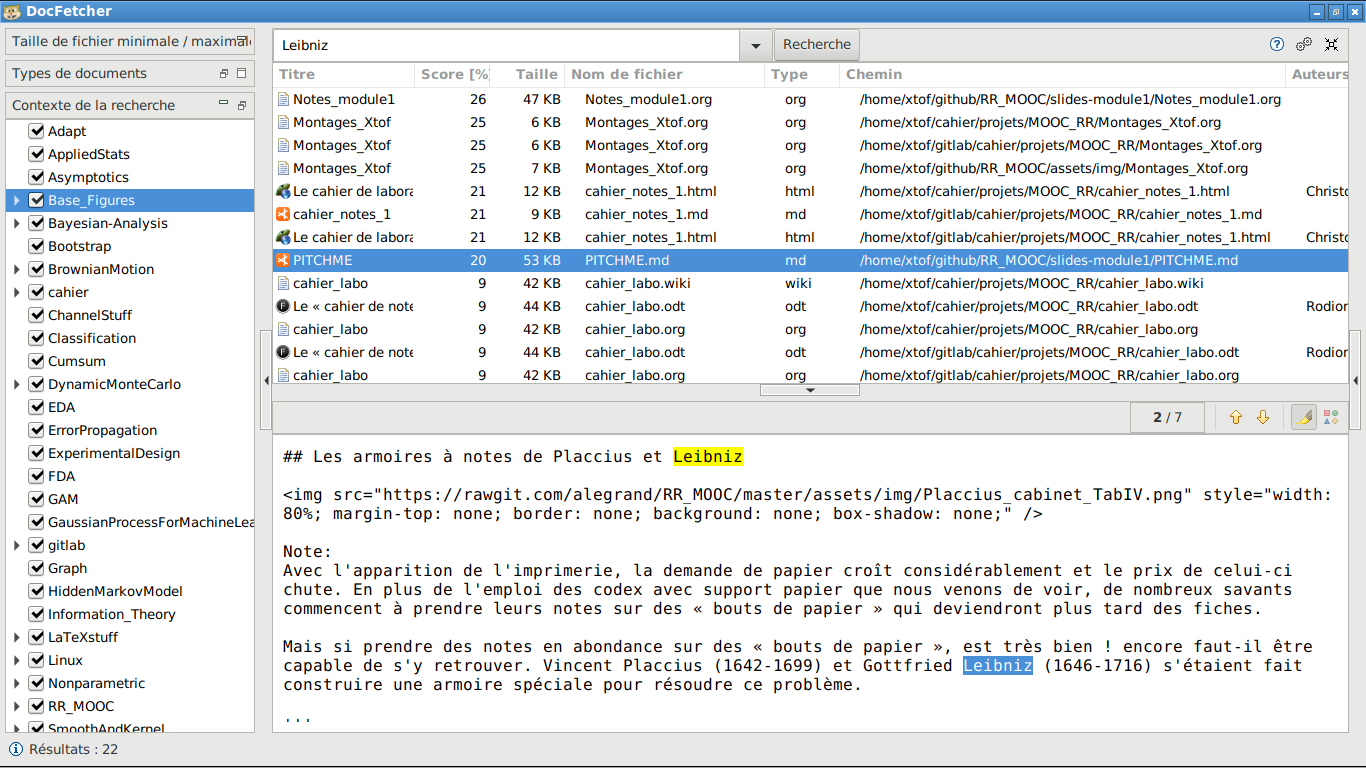1366x768 pixels.
Task: Minimize the Contexte de la recherche panel
Action: [224, 105]
